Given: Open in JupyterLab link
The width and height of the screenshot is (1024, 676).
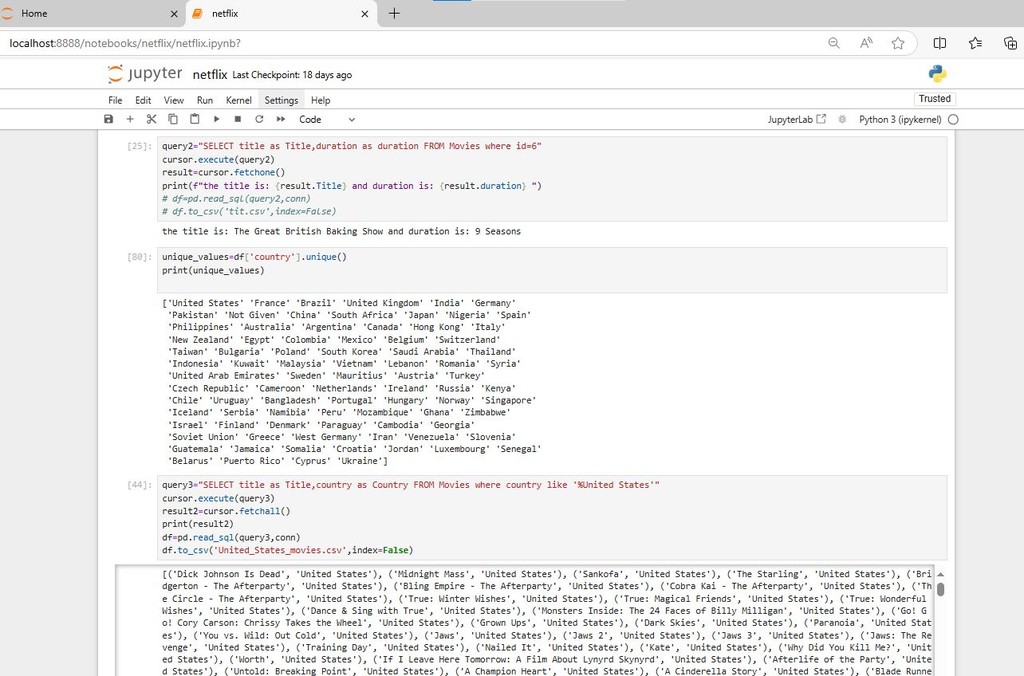Looking at the screenshot, I should click(x=797, y=120).
